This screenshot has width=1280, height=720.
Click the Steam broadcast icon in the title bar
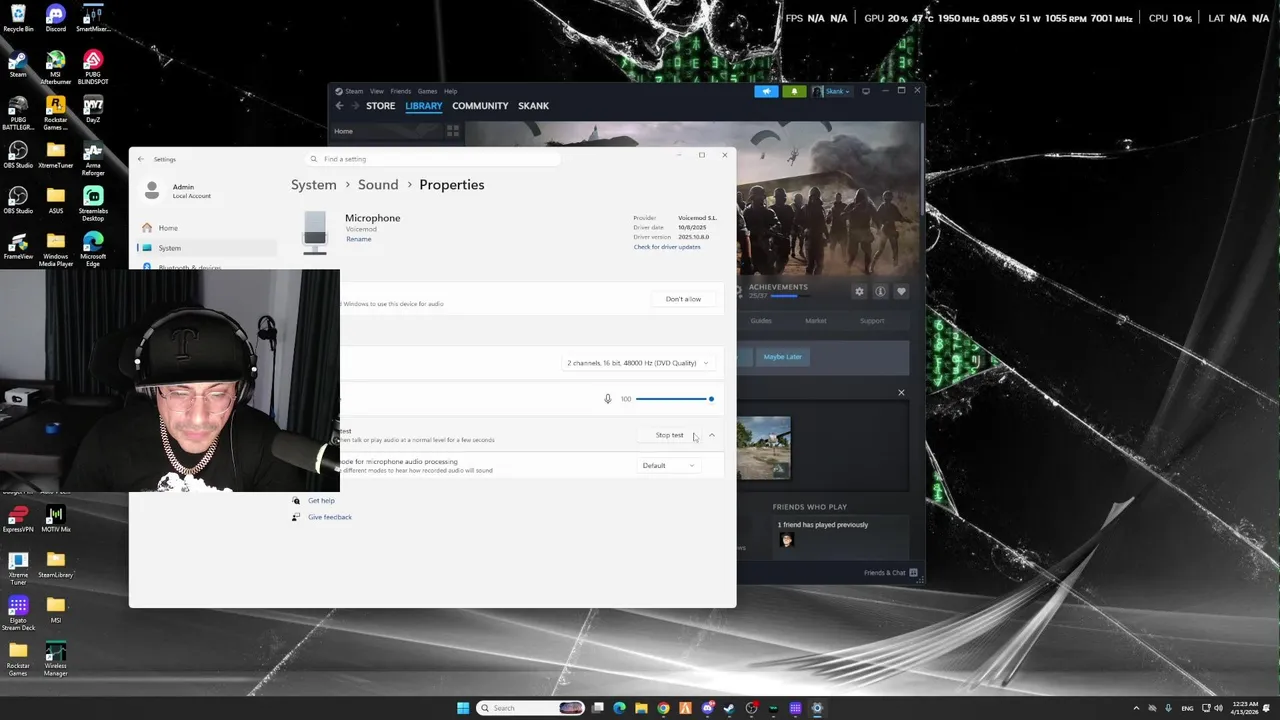pos(766,91)
